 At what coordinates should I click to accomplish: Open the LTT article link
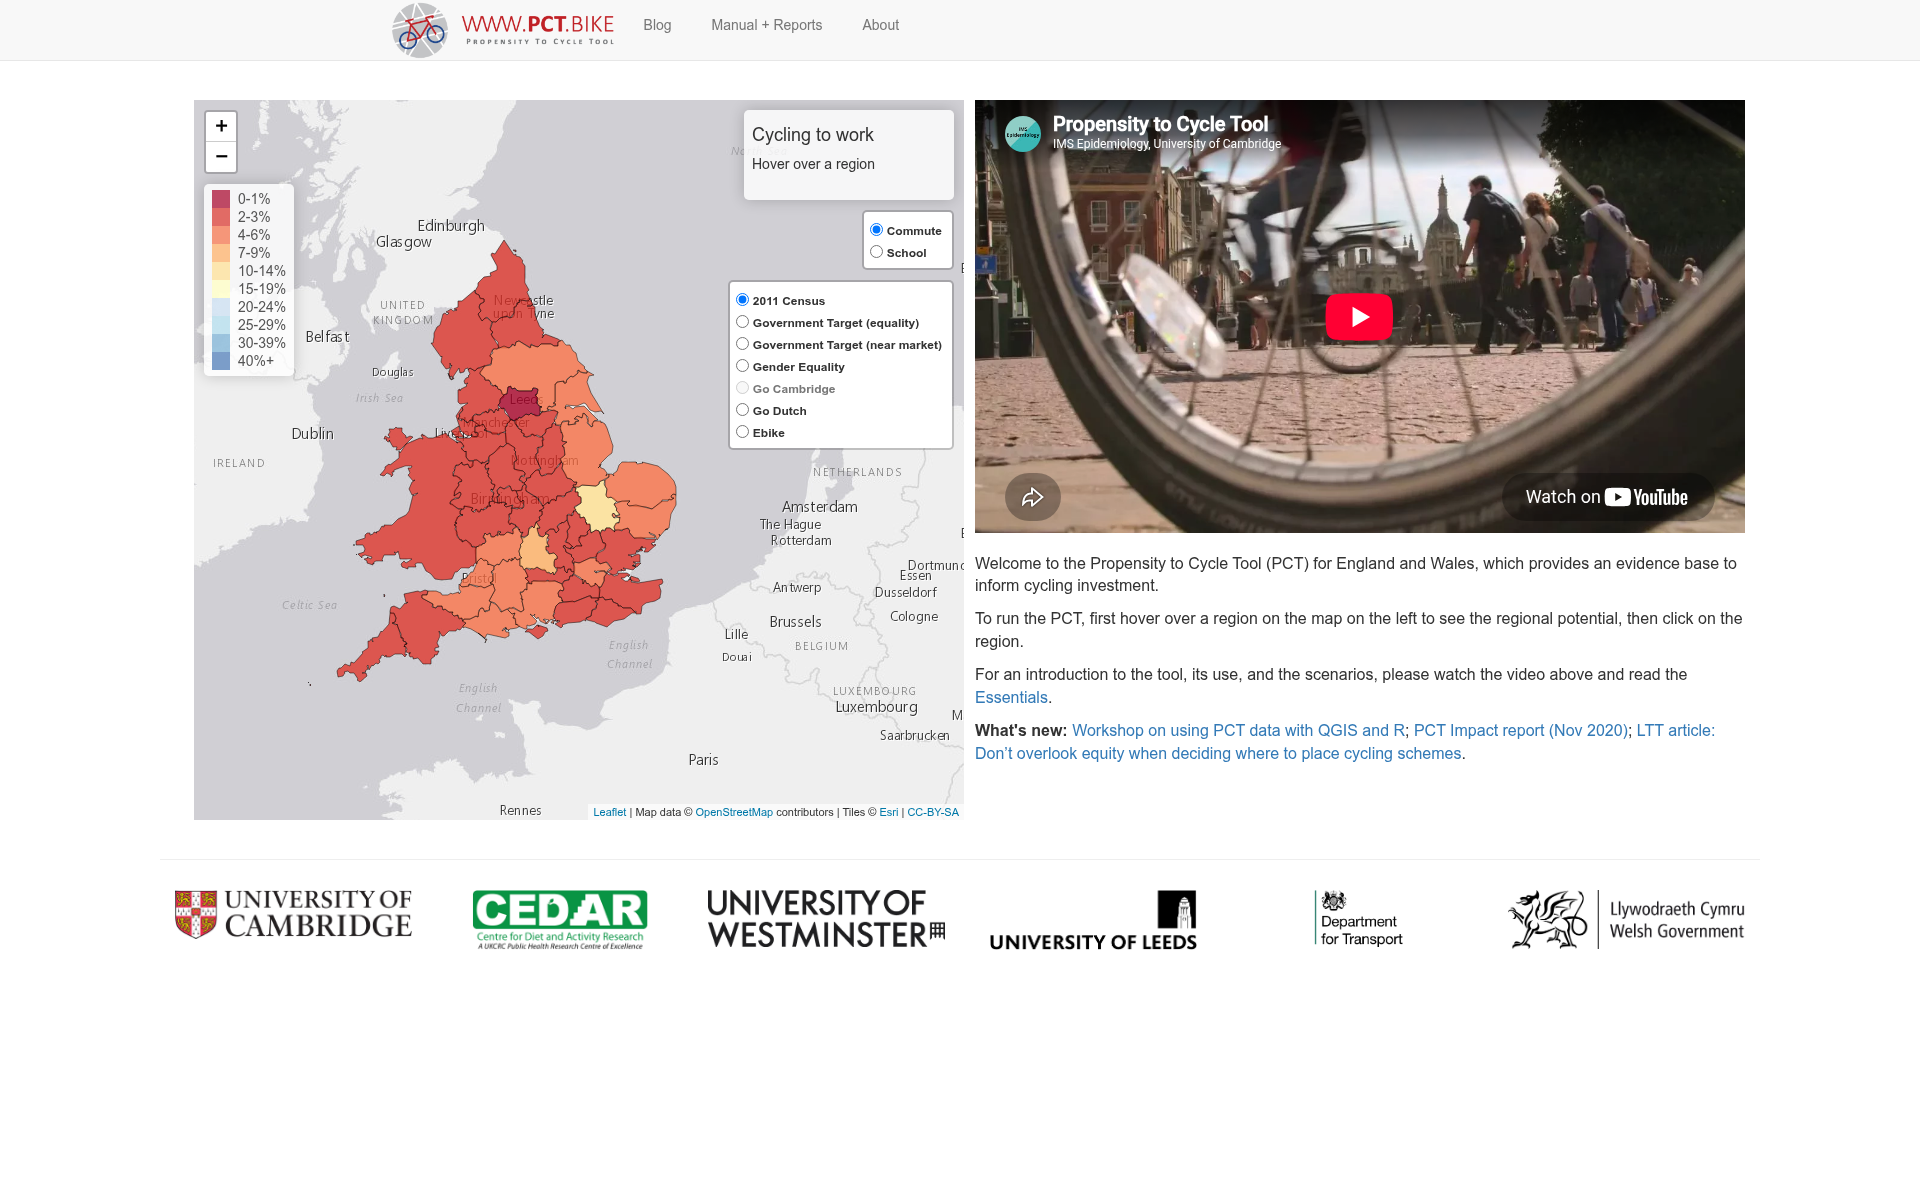point(1345,742)
